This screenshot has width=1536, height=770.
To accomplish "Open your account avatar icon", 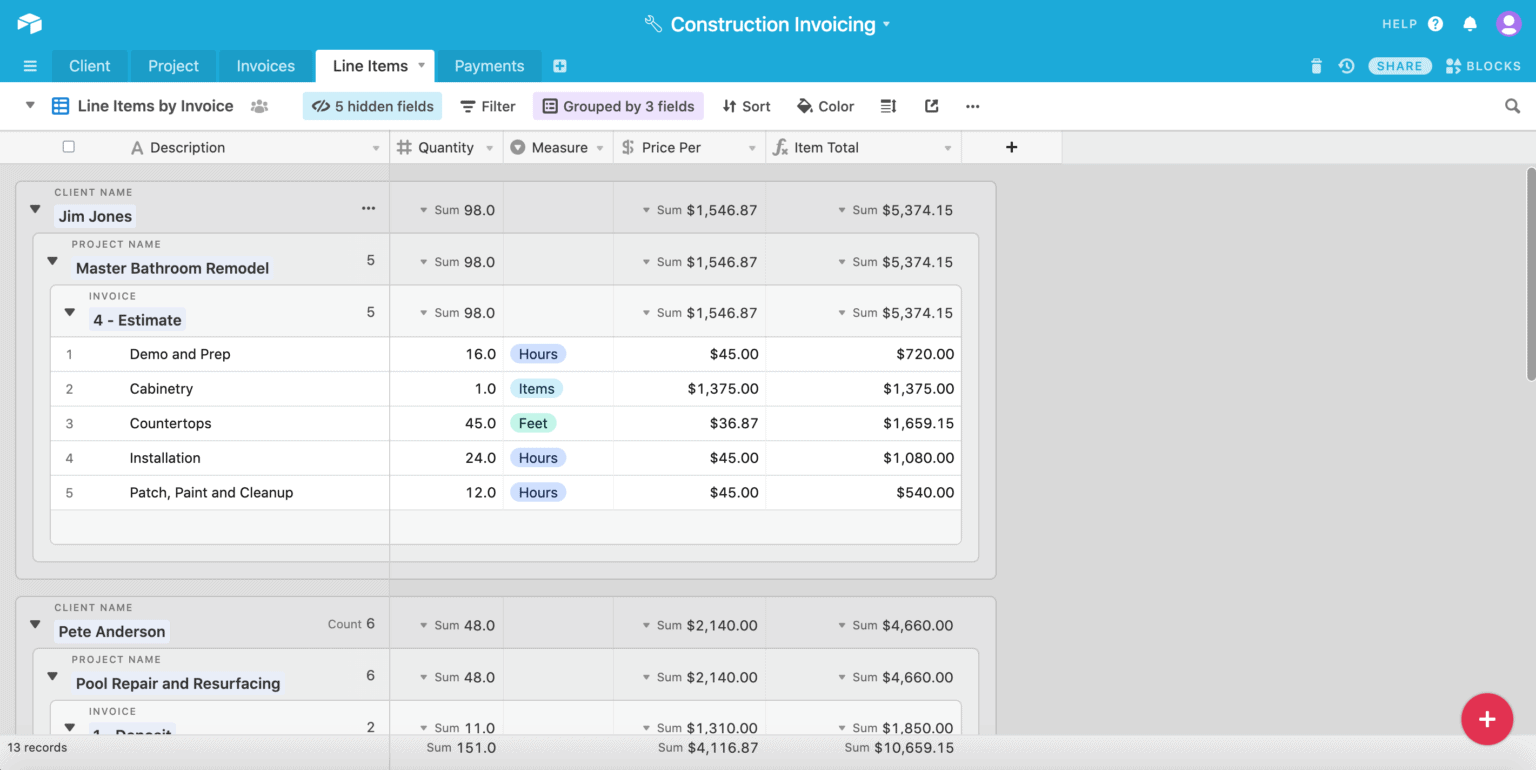I will click(x=1510, y=23).
